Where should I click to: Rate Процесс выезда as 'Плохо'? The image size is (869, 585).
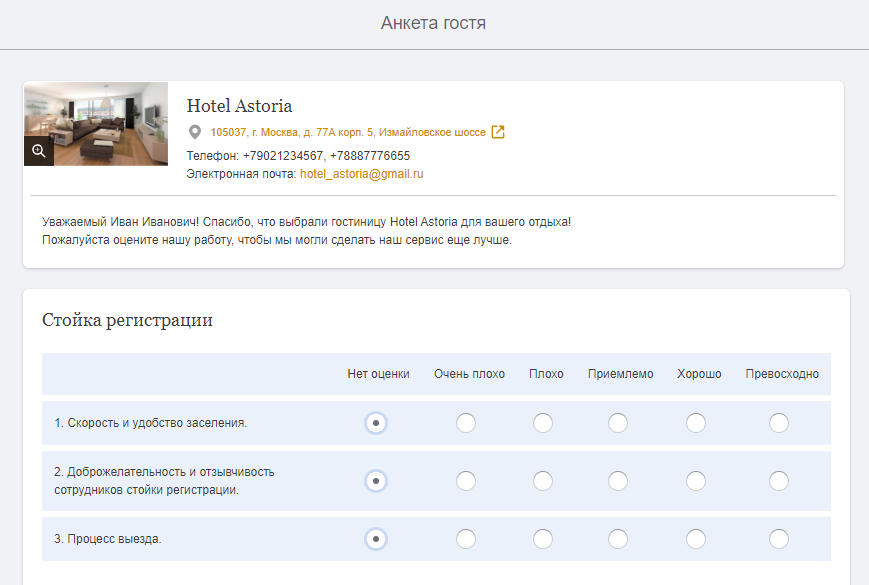tap(543, 539)
